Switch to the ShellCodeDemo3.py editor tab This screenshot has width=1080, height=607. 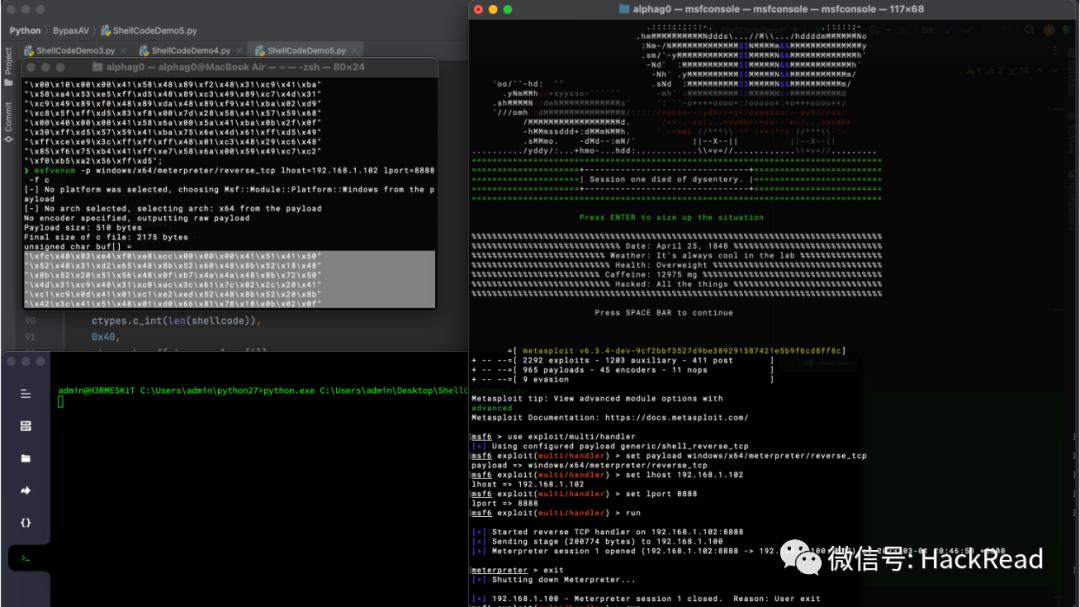coord(75,50)
